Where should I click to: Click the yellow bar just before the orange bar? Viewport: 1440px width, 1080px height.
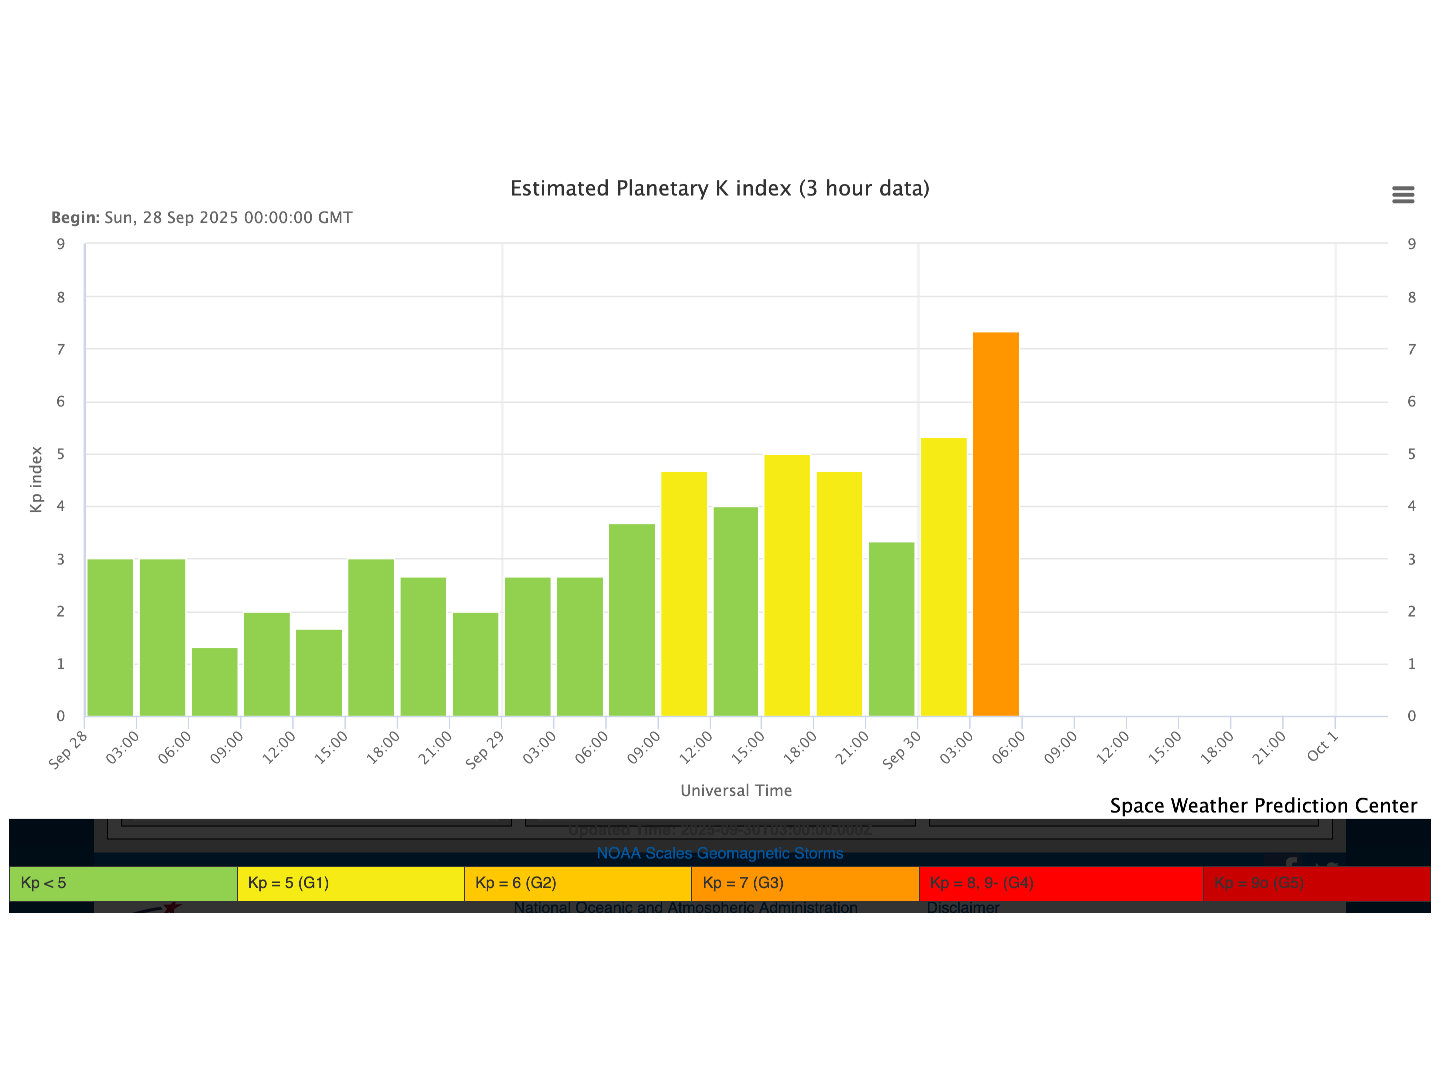944,577
